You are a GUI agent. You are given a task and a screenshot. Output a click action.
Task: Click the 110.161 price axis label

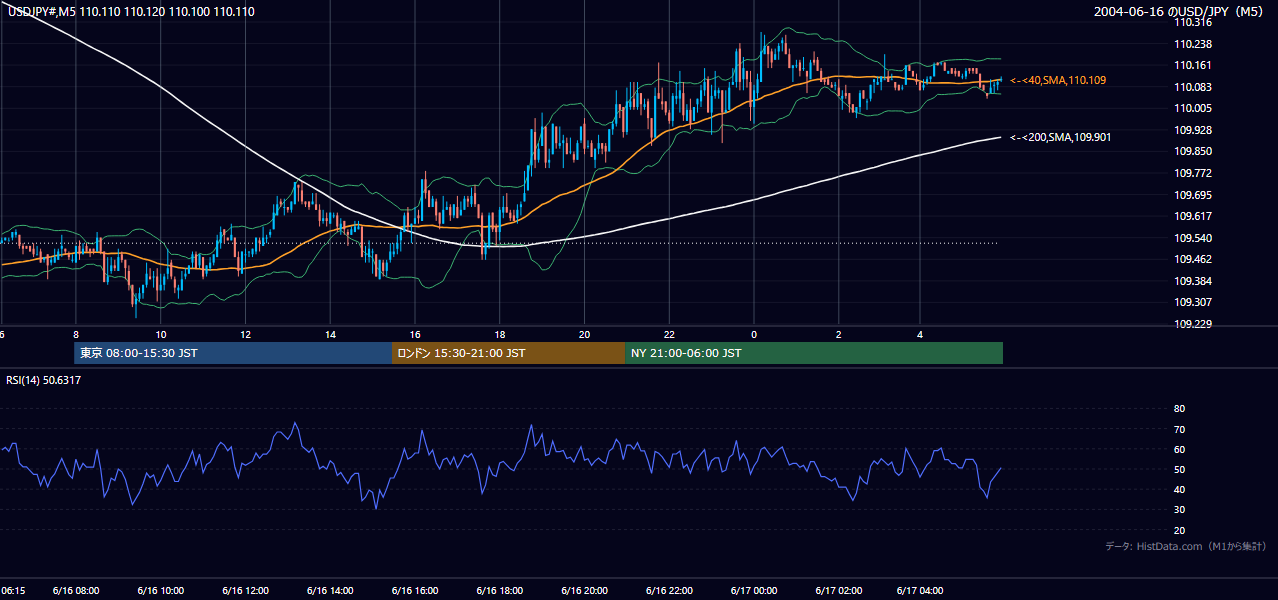[1193, 65]
